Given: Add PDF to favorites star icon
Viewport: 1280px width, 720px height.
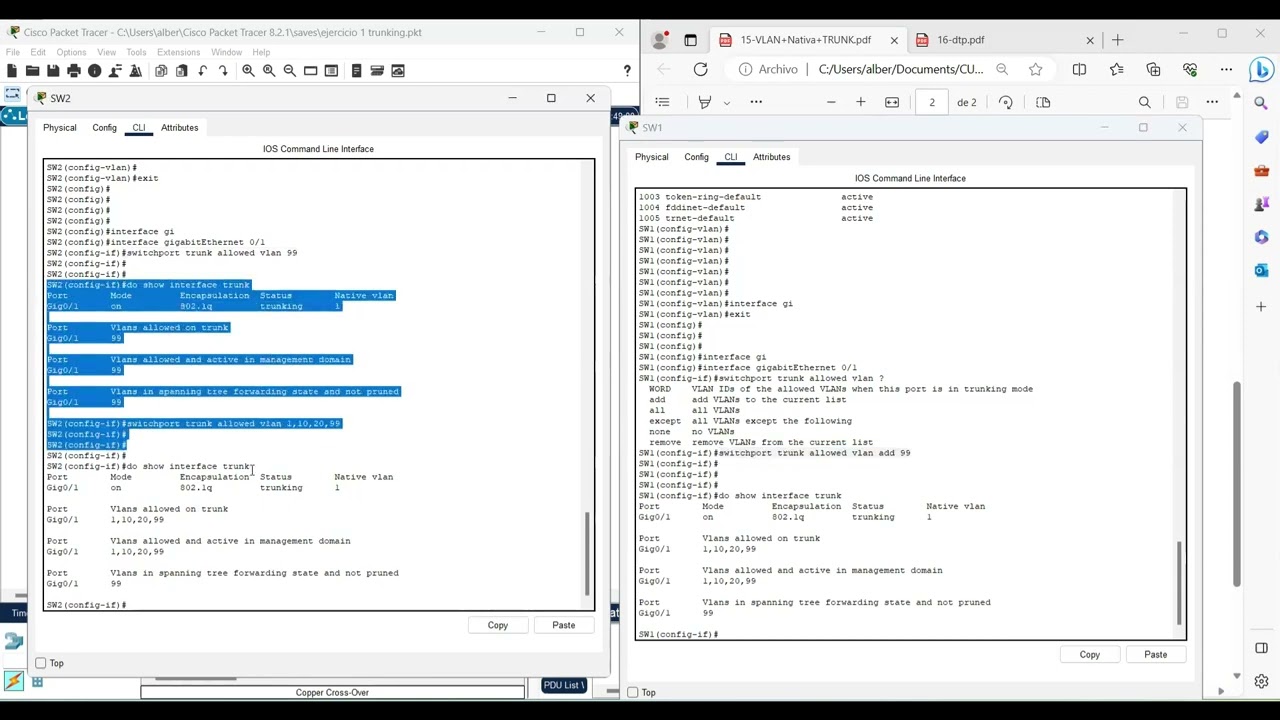Looking at the screenshot, I should [x=1035, y=69].
